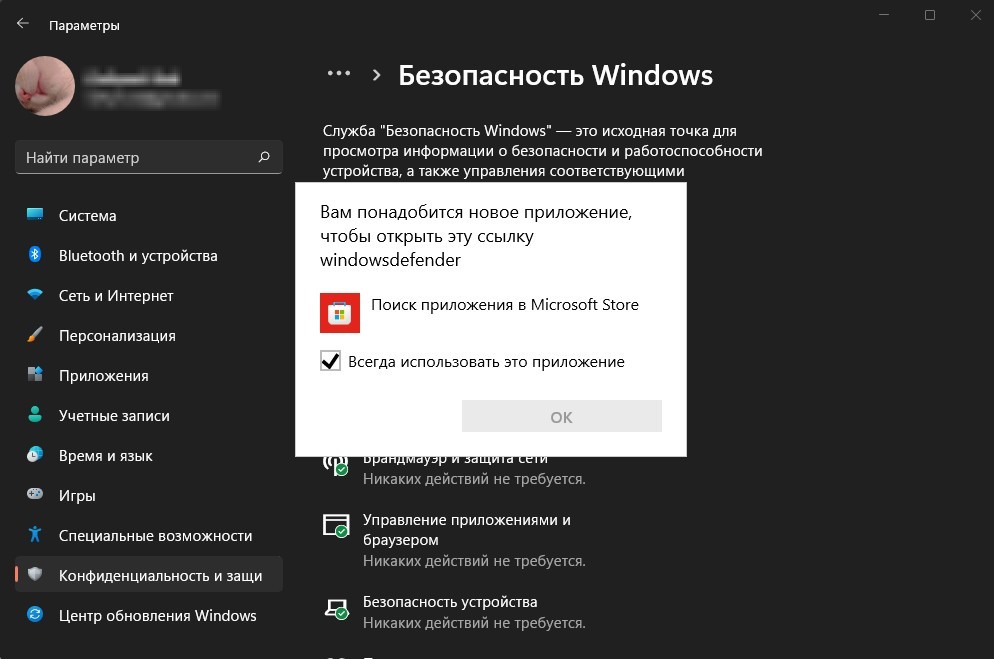Screen dimensions: 994x659
Task: Open Управление приложениями и браузером
Action: point(467,530)
